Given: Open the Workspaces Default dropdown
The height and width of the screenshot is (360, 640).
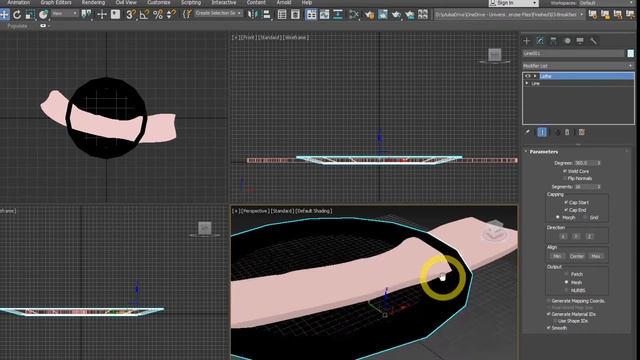Looking at the screenshot, I should pyautogui.click(x=608, y=3).
